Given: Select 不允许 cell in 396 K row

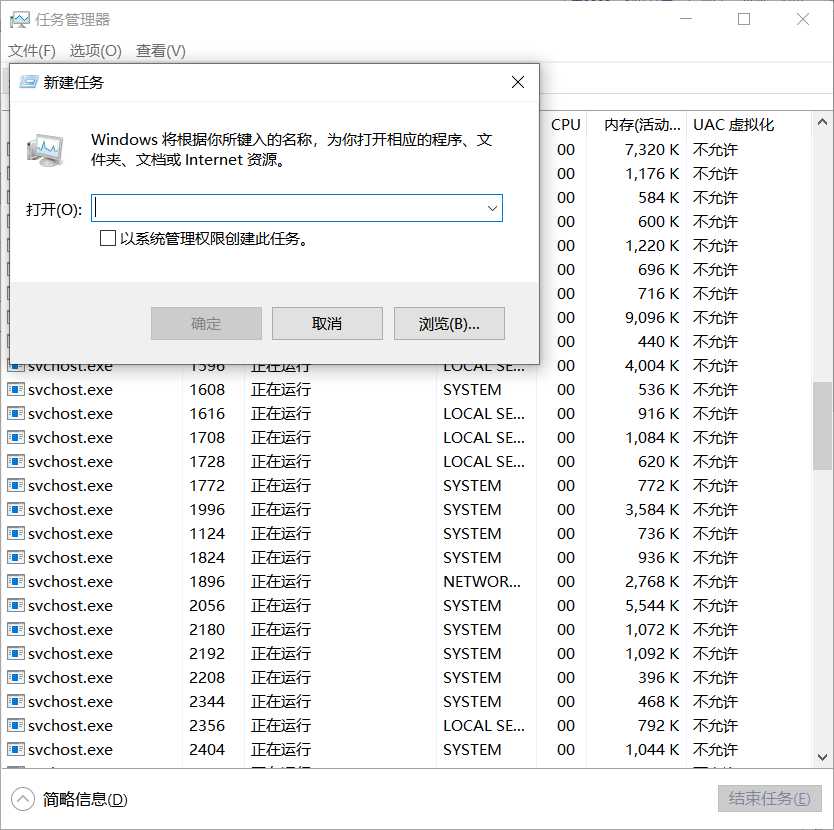Looking at the screenshot, I should point(715,677).
